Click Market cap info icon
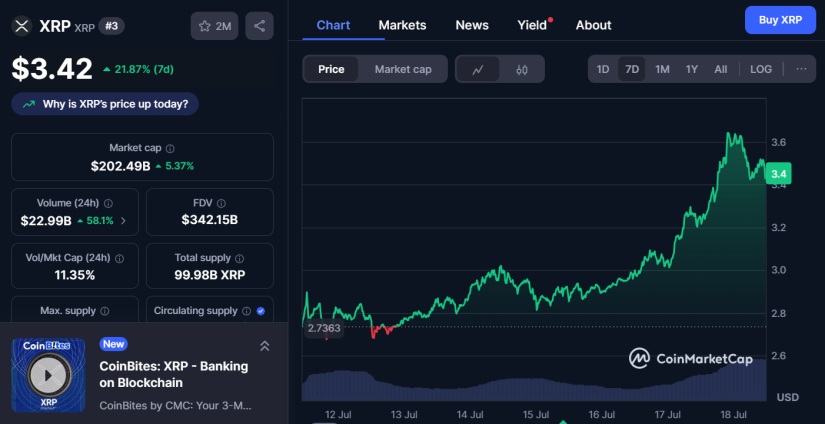The image size is (825, 424). click(x=170, y=149)
